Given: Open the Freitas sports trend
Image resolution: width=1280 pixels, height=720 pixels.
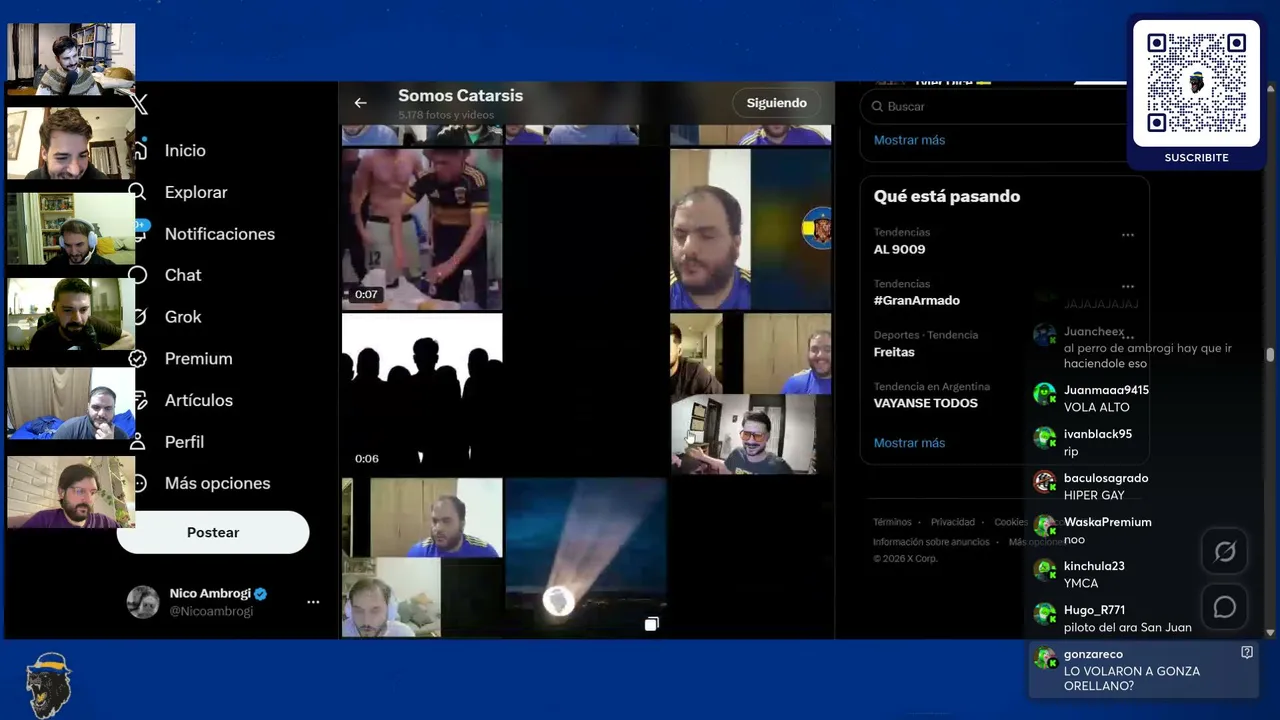Looking at the screenshot, I should pos(894,352).
